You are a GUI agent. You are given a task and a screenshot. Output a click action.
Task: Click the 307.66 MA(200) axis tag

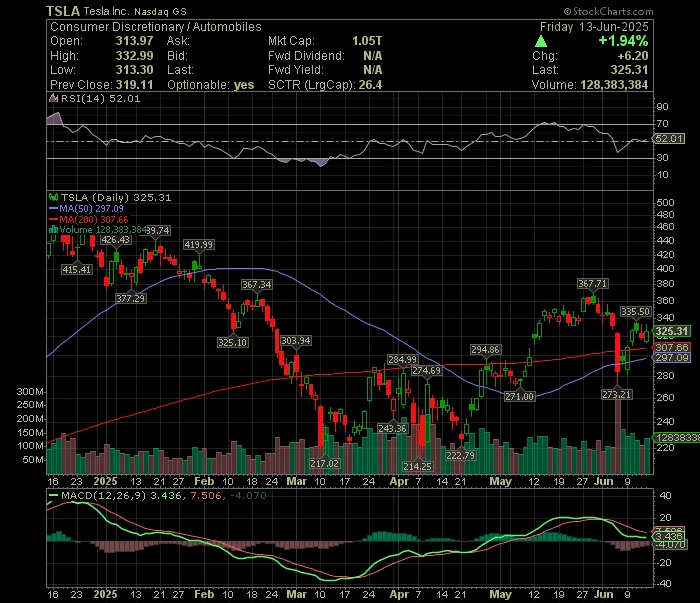point(672,347)
